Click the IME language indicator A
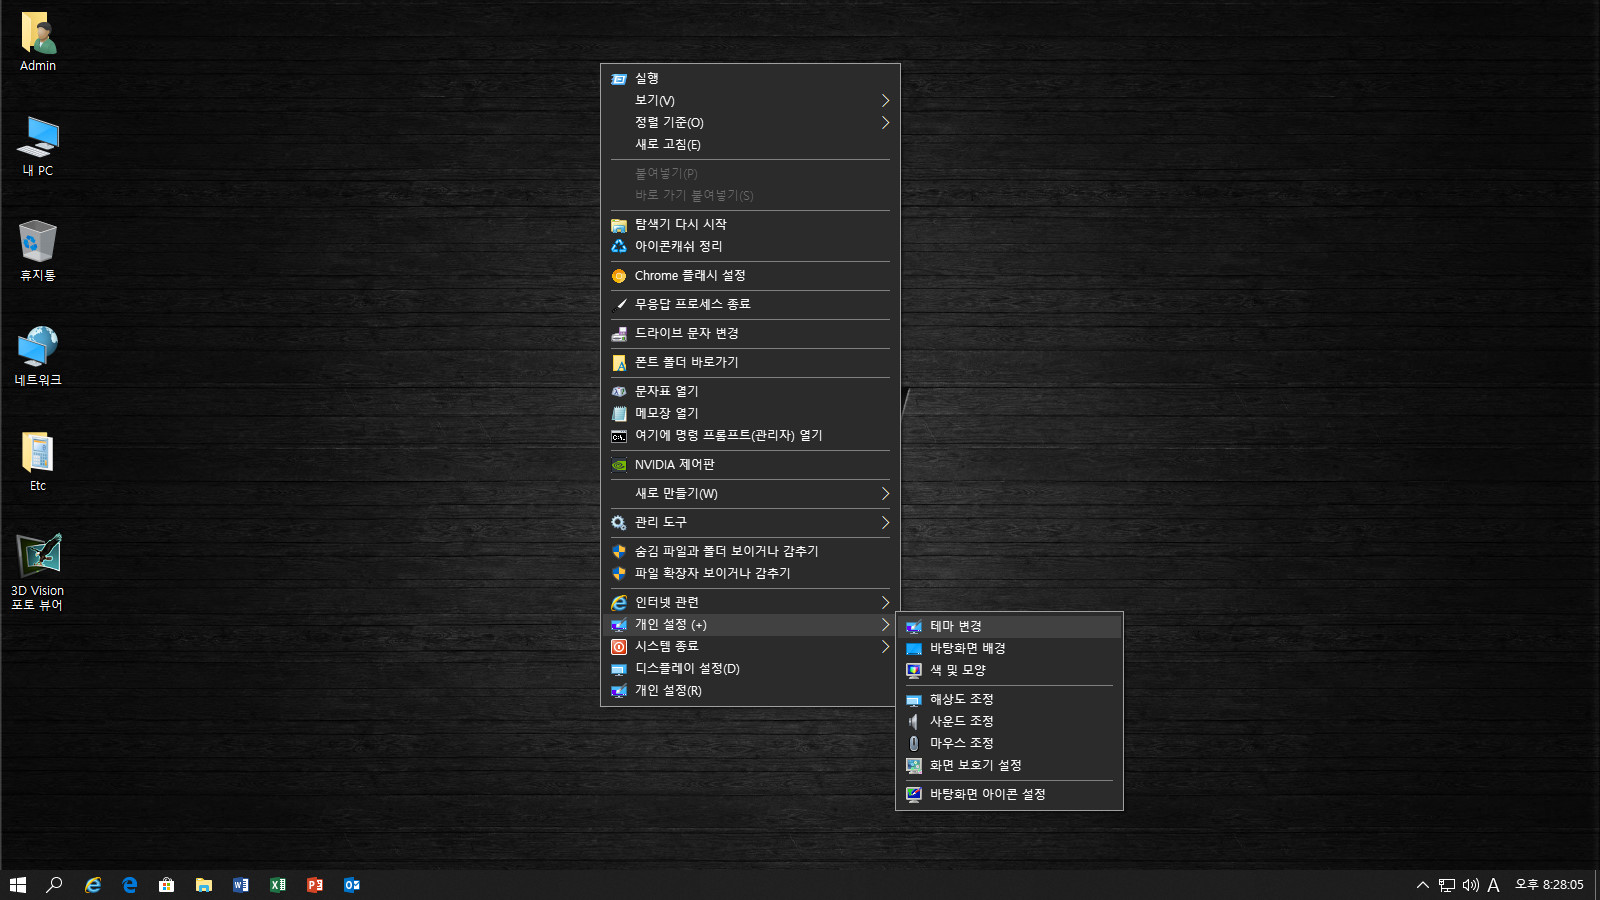 pyautogui.click(x=1494, y=885)
